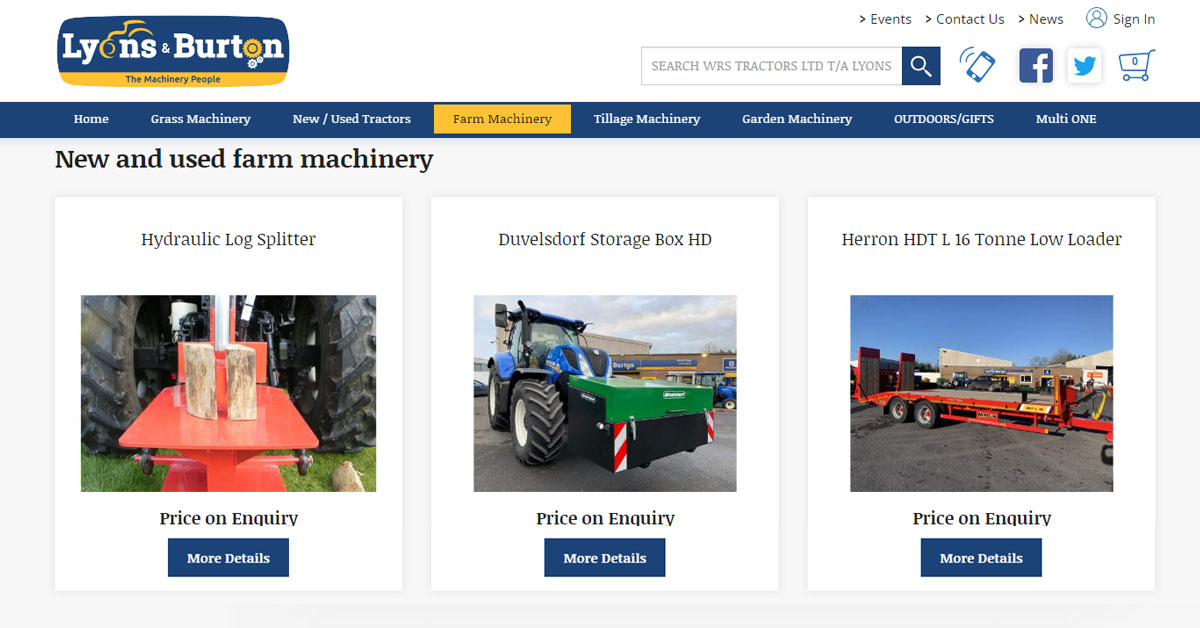Open Garden Machinery menu item

pos(797,119)
